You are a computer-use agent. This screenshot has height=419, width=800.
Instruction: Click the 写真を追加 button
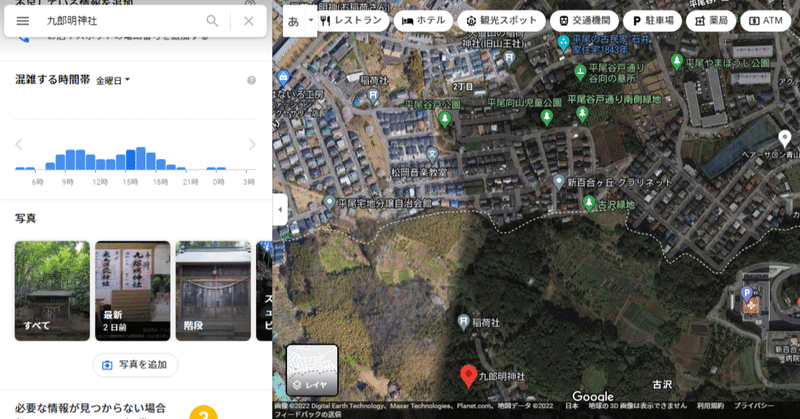coord(135,365)
